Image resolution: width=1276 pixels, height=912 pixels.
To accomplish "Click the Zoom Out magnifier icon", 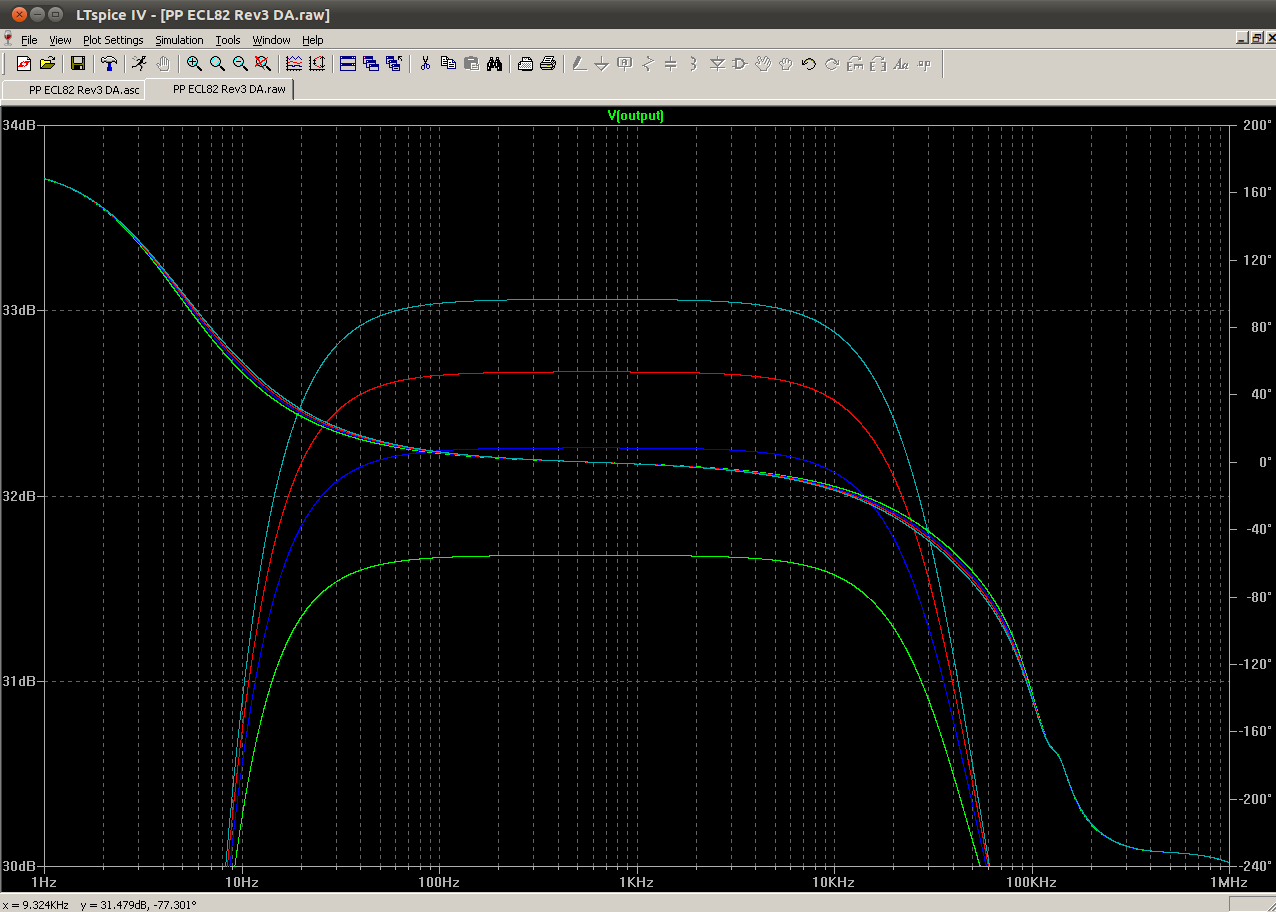I will click(240, 64).
